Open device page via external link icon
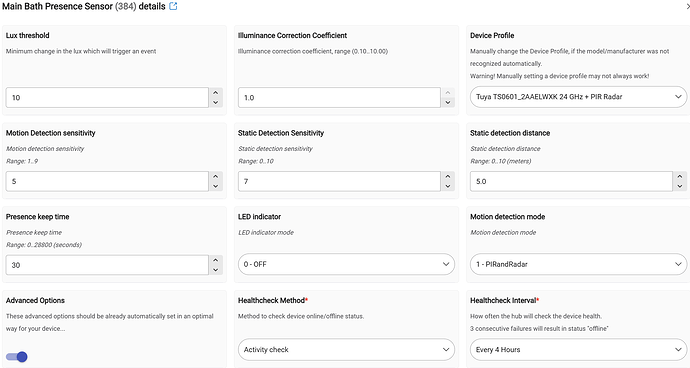The image size is (690, 368). [x=173, y=6]
